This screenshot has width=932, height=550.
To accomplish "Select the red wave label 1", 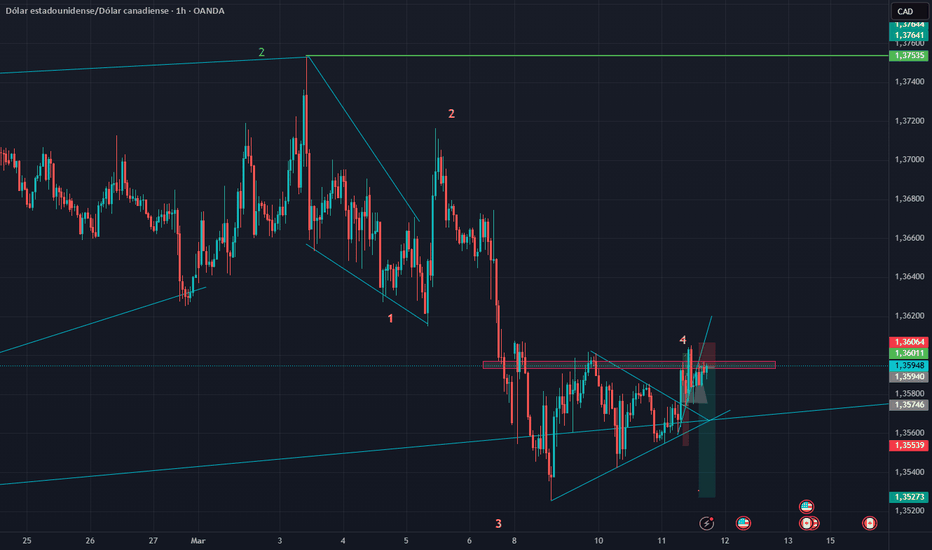I will click(391, 319).
